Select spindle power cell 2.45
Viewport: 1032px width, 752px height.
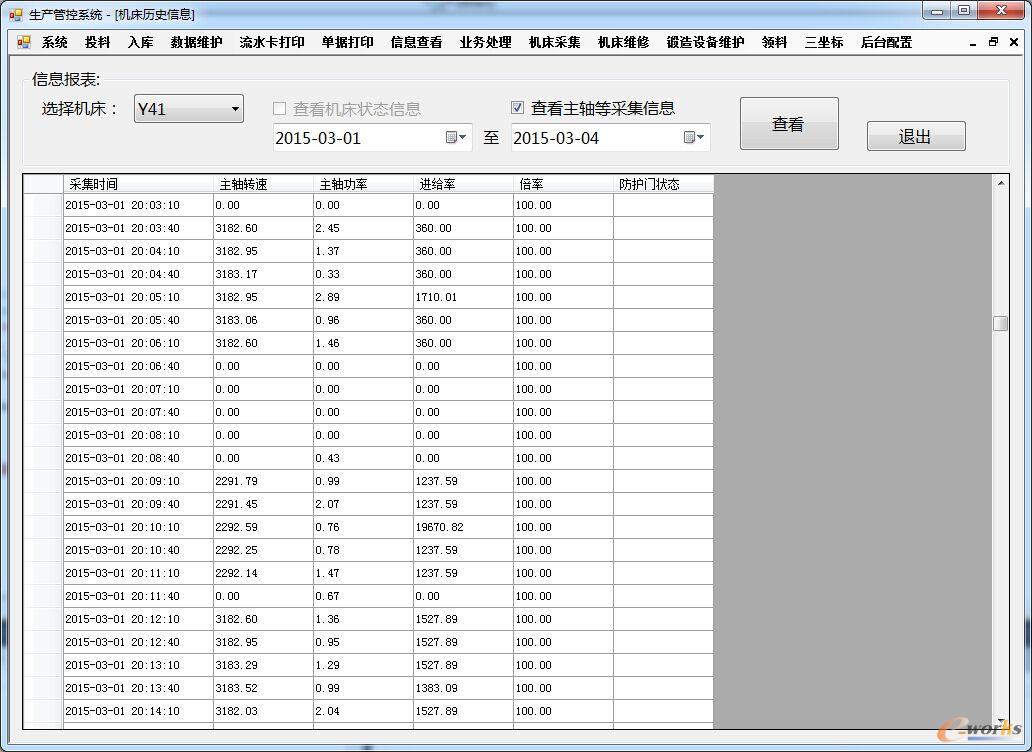(363, 228)
